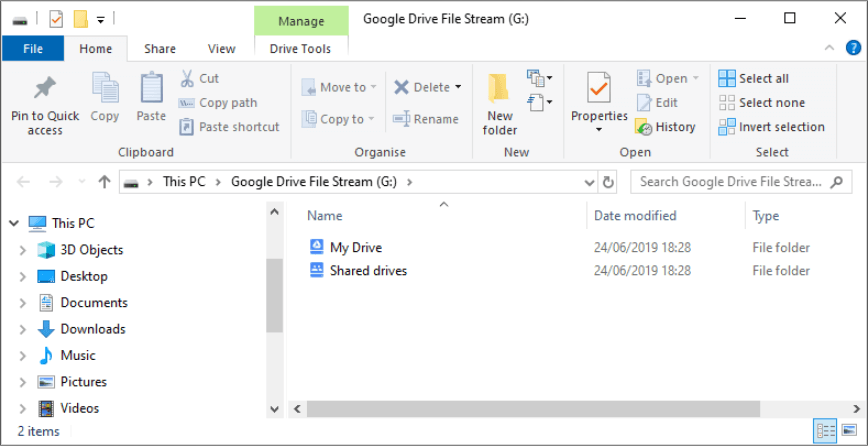The height and width of the screenshot is (446, 868).
Task: Switch to the Share tab
Action: [159, 49]
